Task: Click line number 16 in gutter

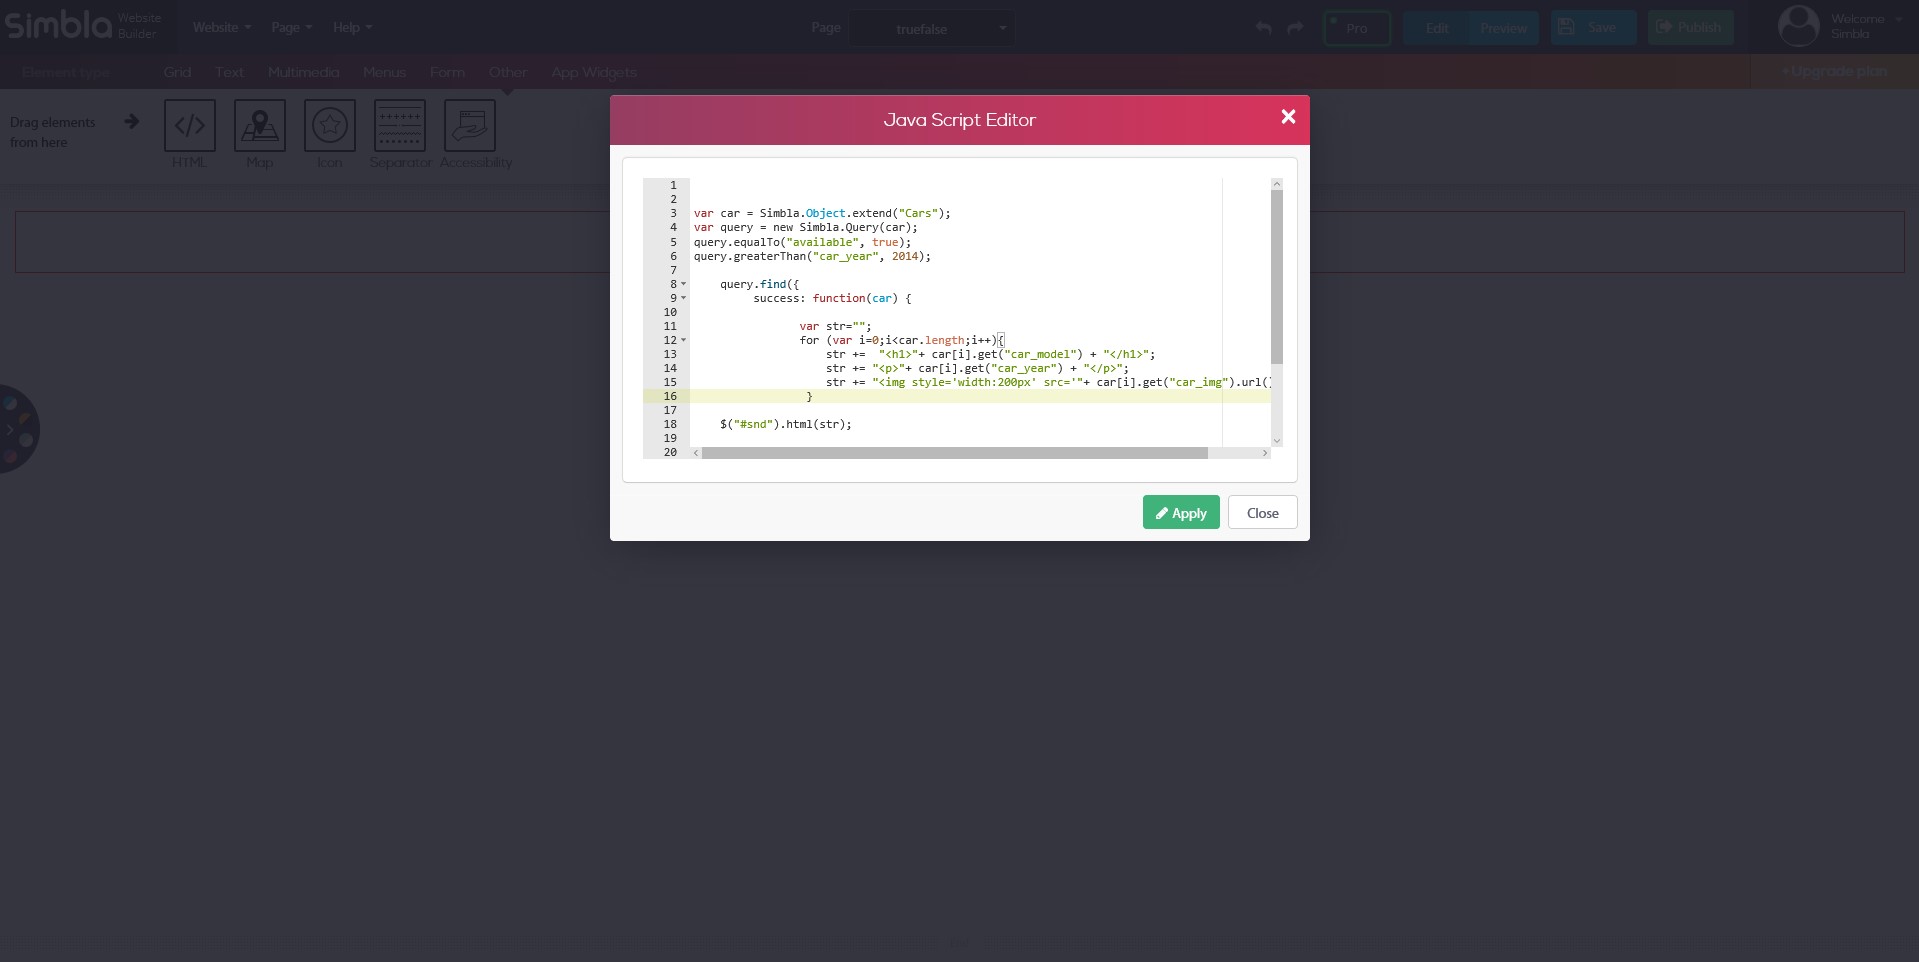Action: 670,396
